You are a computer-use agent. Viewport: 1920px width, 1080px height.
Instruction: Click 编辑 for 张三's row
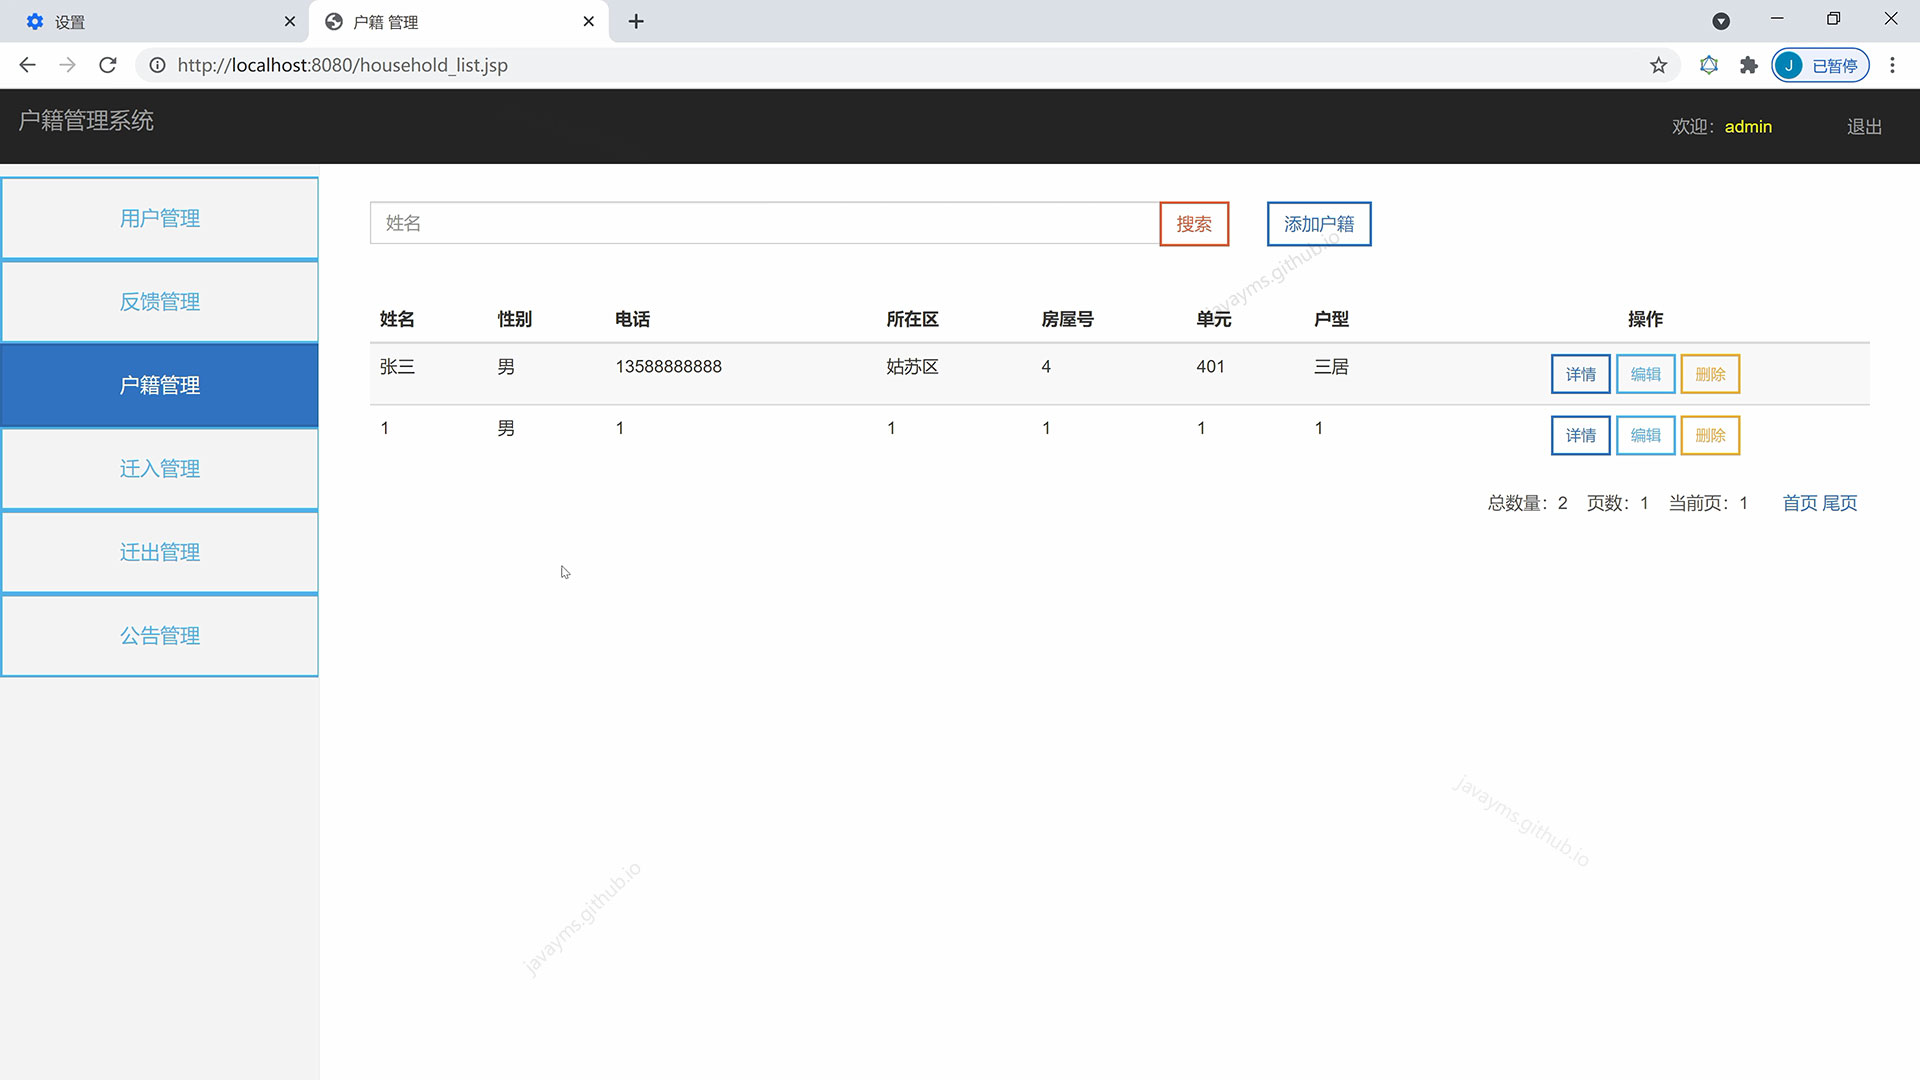click(1645, 374)
